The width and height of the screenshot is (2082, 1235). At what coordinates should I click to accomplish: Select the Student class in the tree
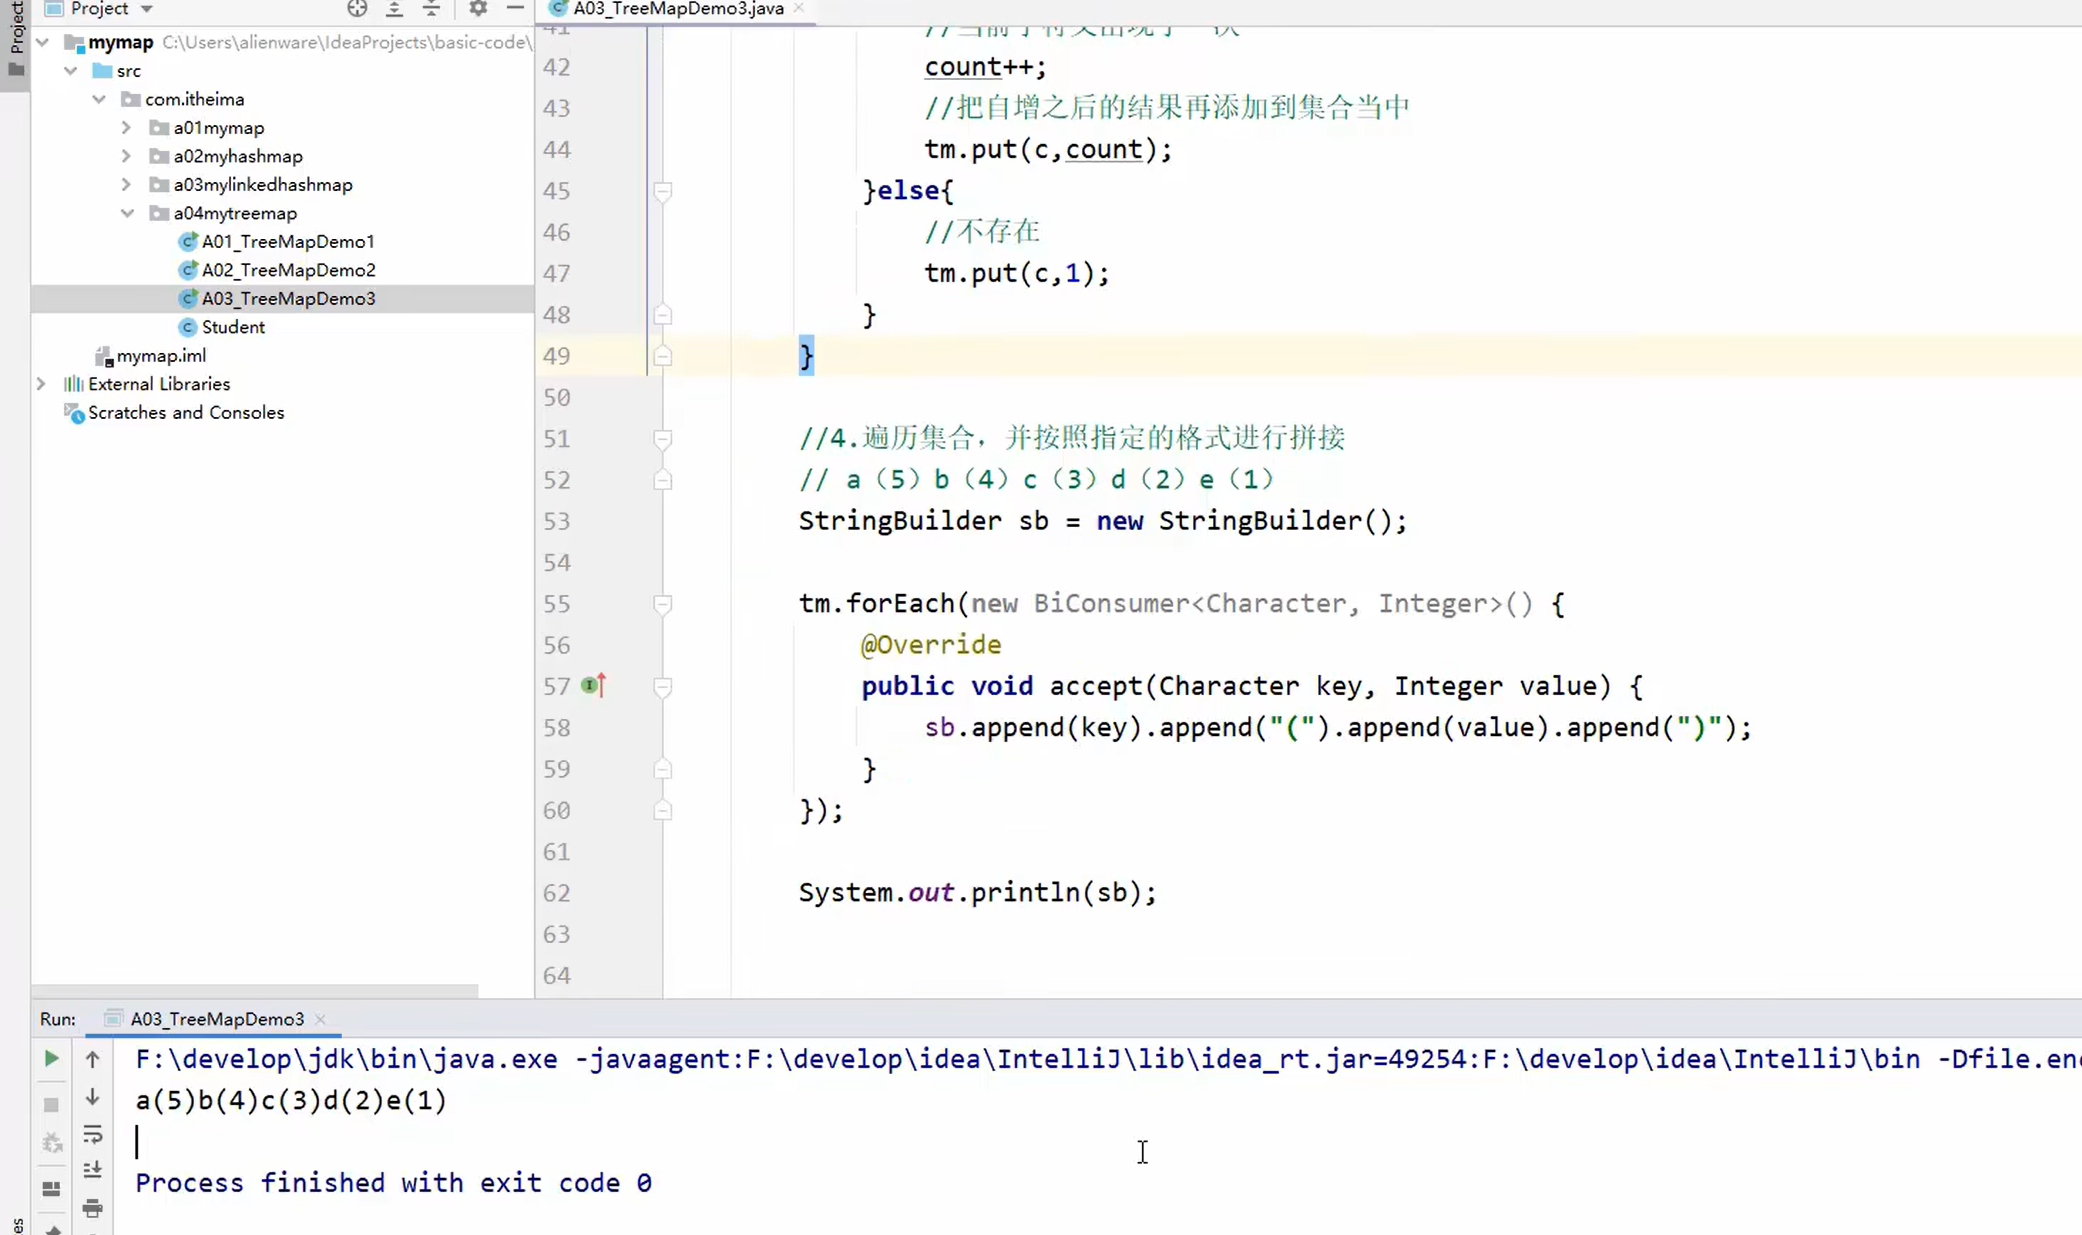(x=233, y=327)
